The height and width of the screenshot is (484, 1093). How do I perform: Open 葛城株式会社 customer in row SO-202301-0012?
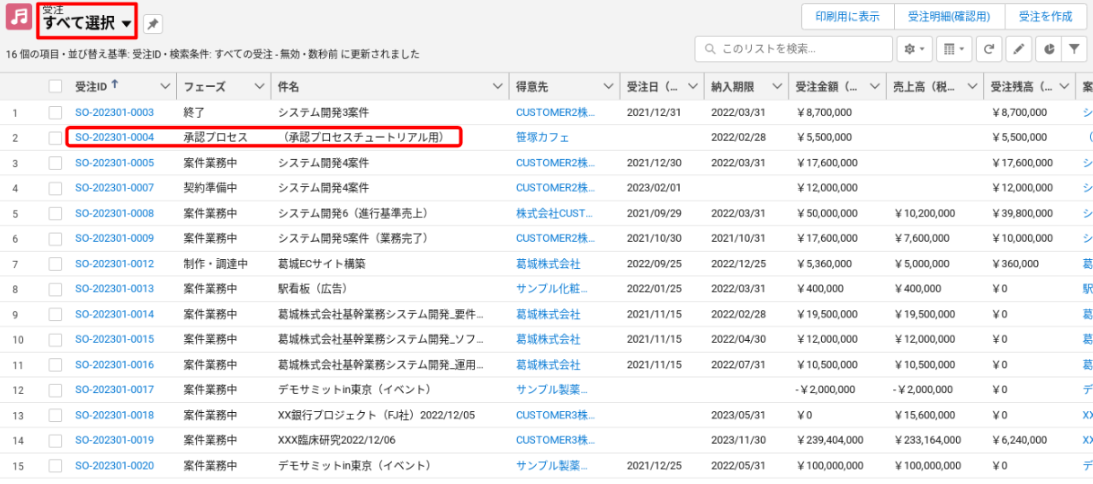click(548, 264)
